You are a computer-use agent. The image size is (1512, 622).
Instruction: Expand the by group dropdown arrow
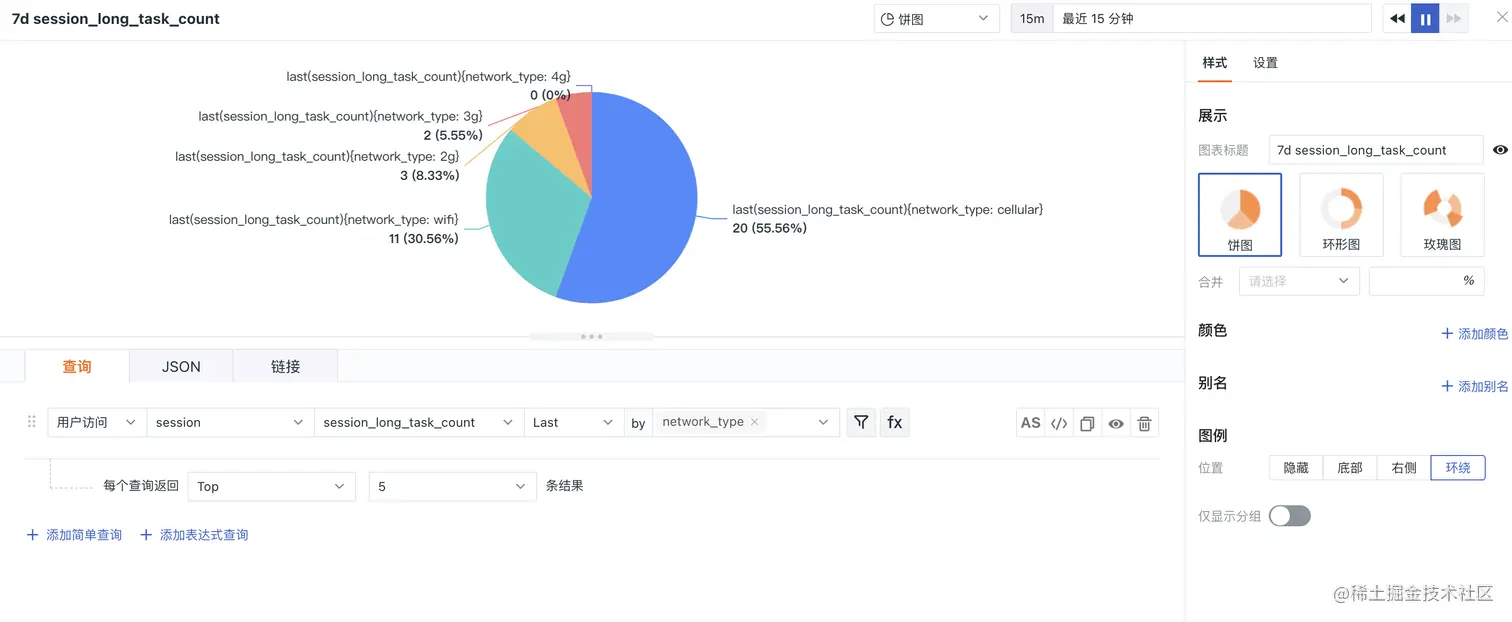823,423
